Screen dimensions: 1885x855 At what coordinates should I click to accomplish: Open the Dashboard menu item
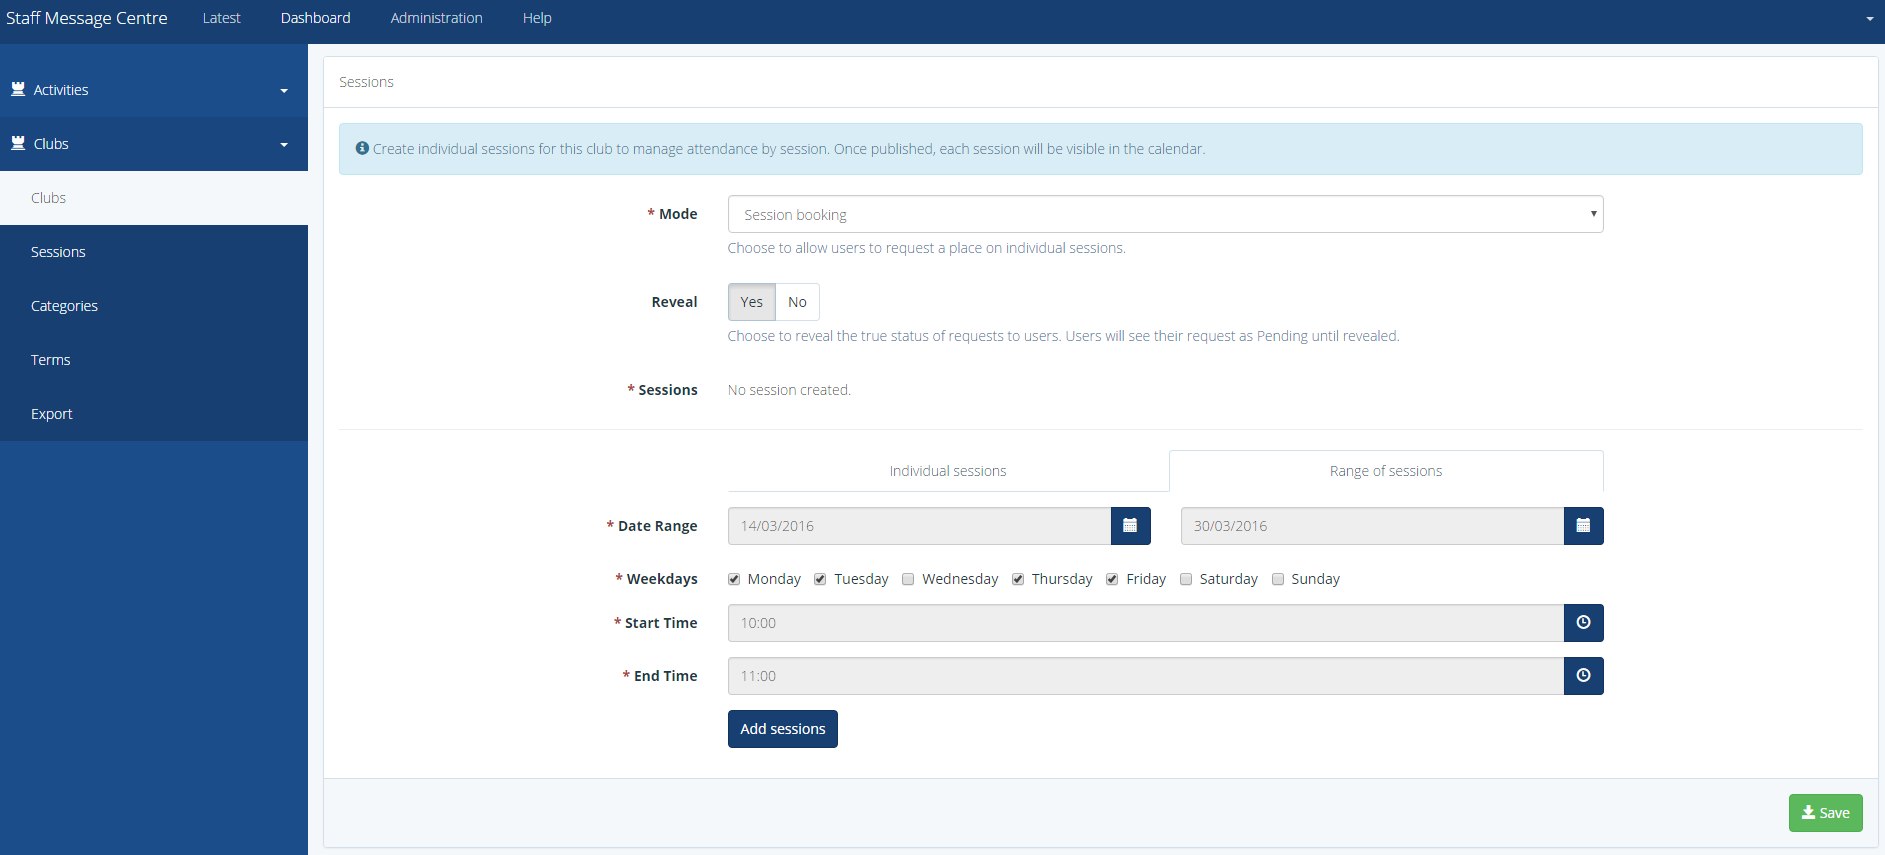pos(315,18)
